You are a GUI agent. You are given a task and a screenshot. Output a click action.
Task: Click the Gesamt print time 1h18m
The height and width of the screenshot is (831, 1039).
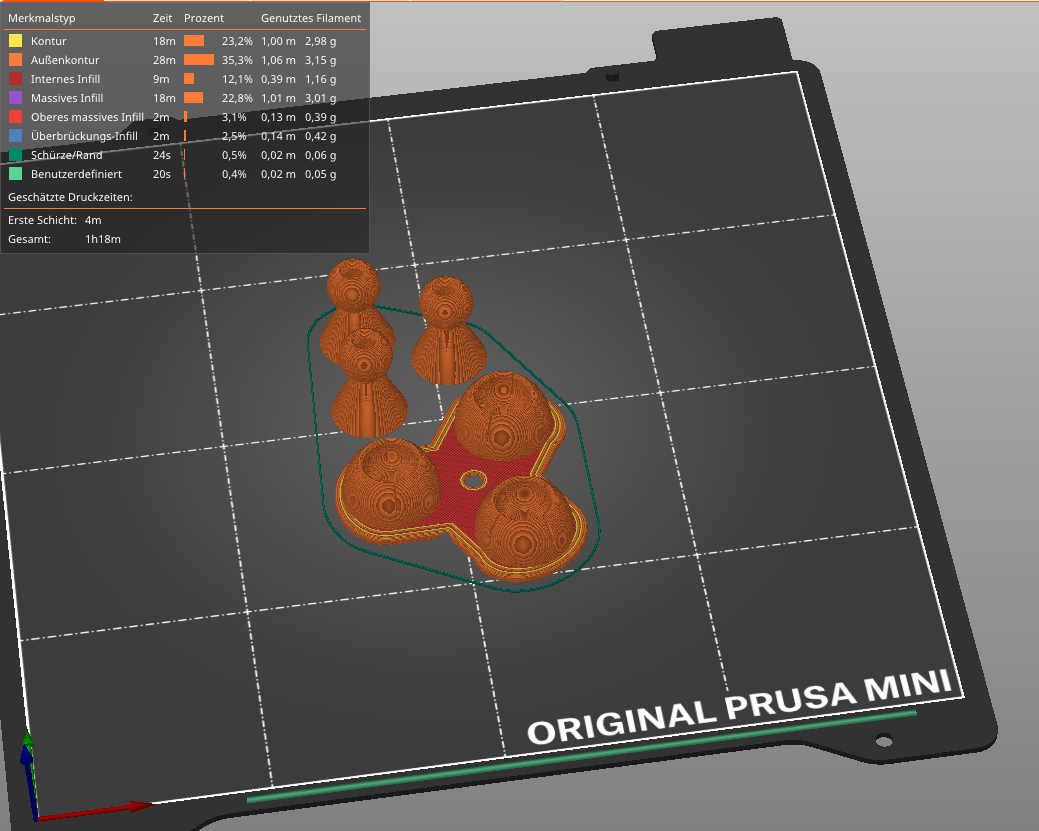(104, 239)
